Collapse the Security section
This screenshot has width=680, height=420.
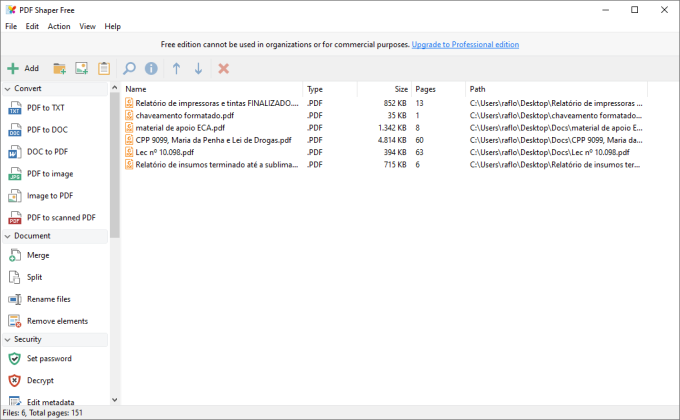click(x=7, y=339)
